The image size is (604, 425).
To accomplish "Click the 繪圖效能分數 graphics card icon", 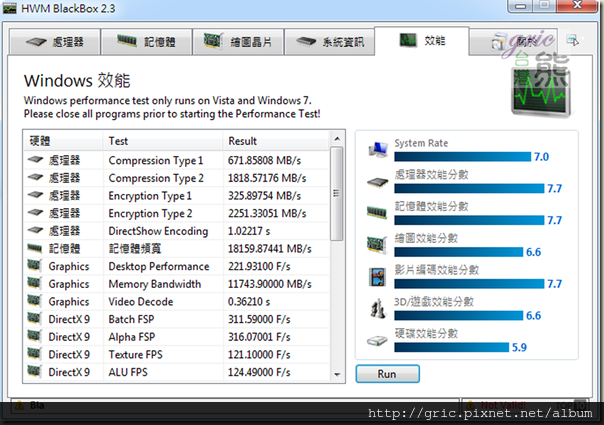I will tap(377, 244).
